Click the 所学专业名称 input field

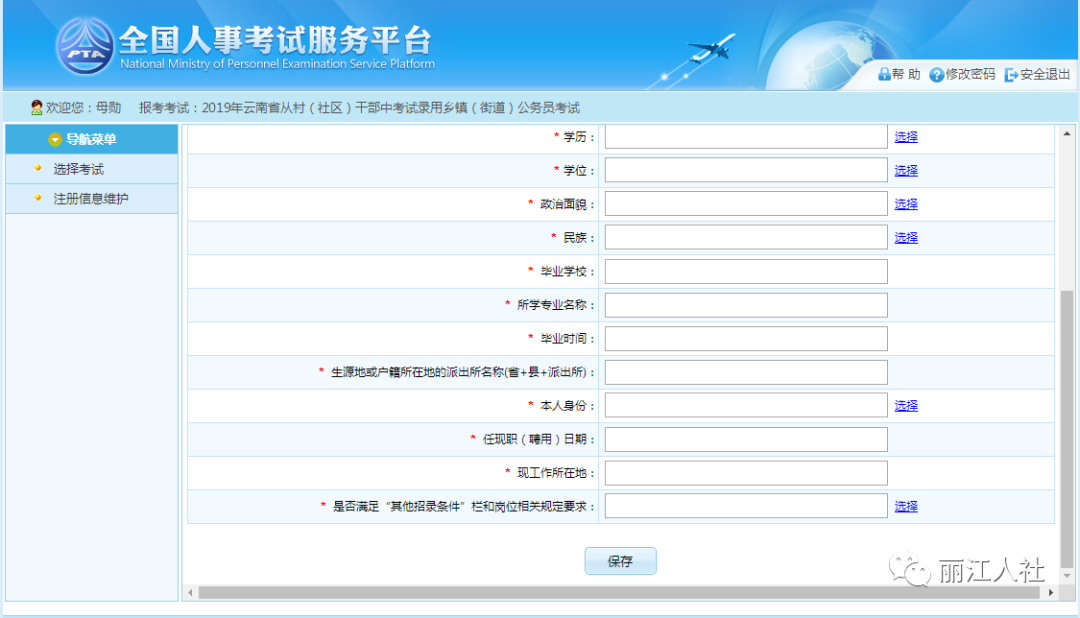[x=746, y=305]
